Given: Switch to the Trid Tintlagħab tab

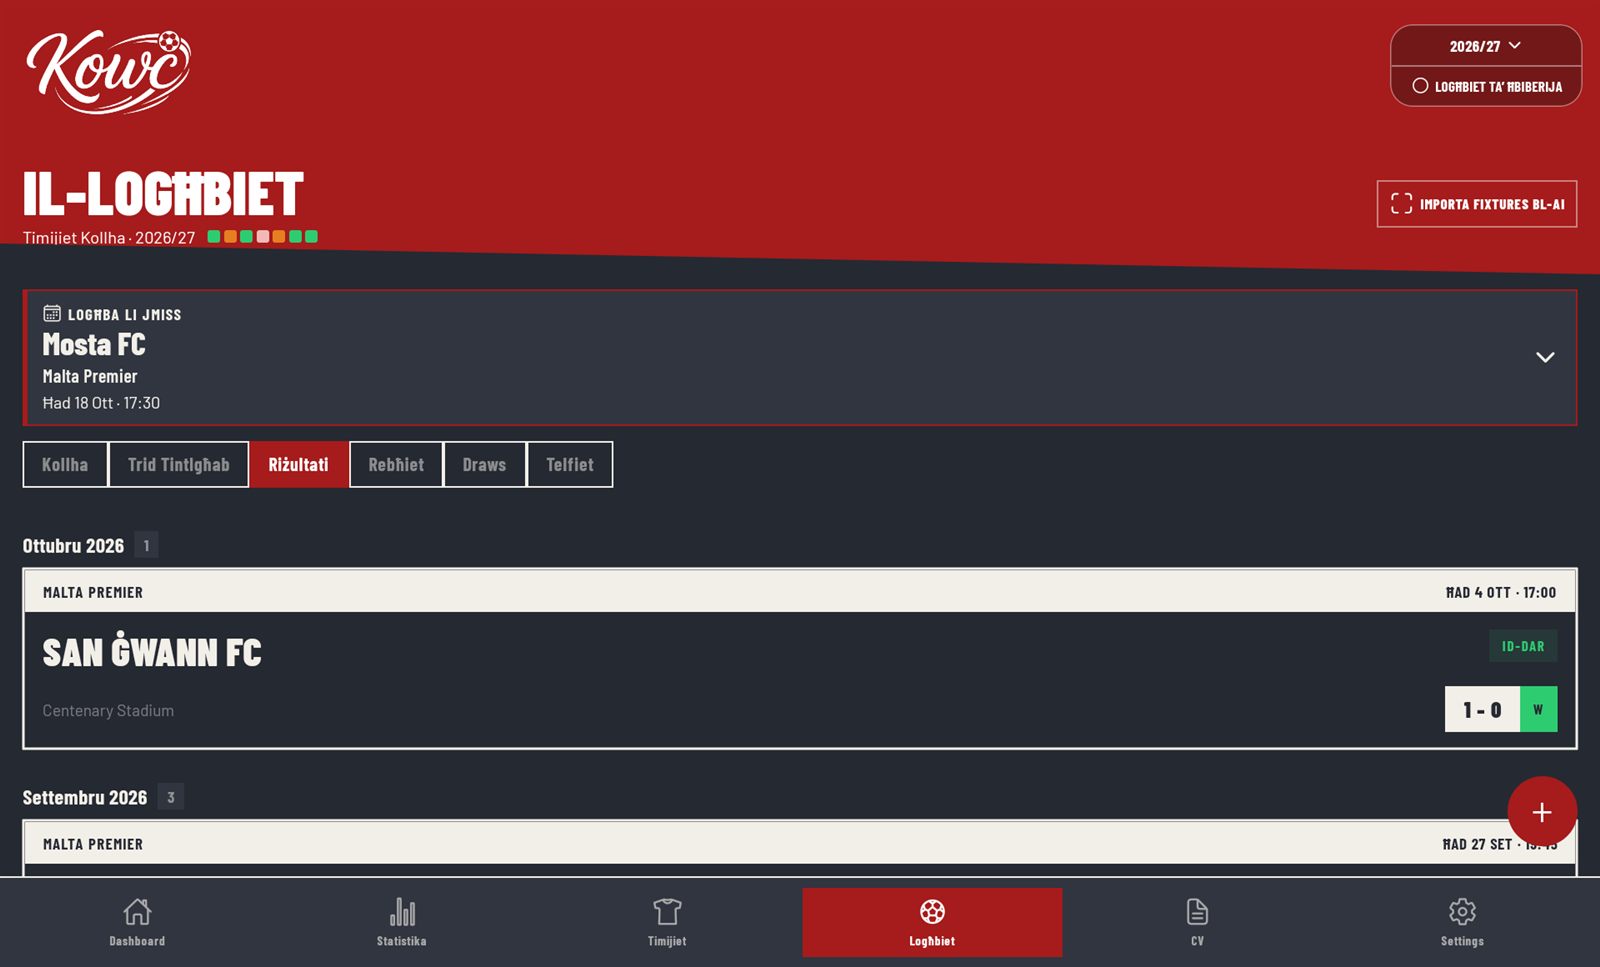Looking at the screenshot, I should pyautogui.click(x=179, y=465).
